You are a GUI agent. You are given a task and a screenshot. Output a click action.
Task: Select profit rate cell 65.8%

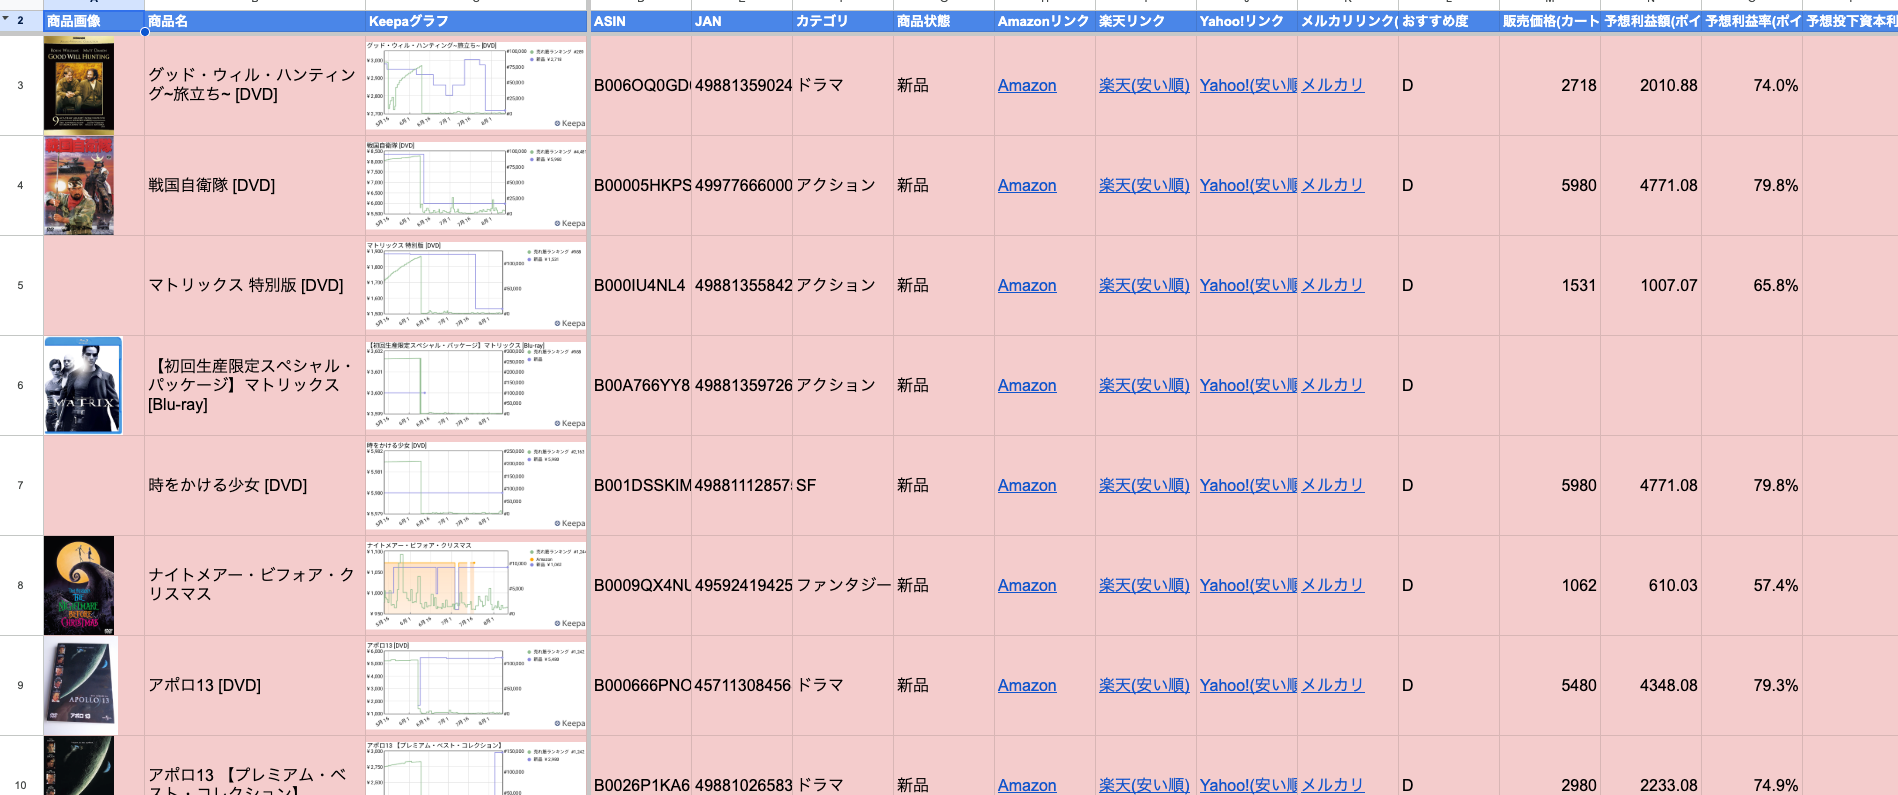[x=1752, y=286]
